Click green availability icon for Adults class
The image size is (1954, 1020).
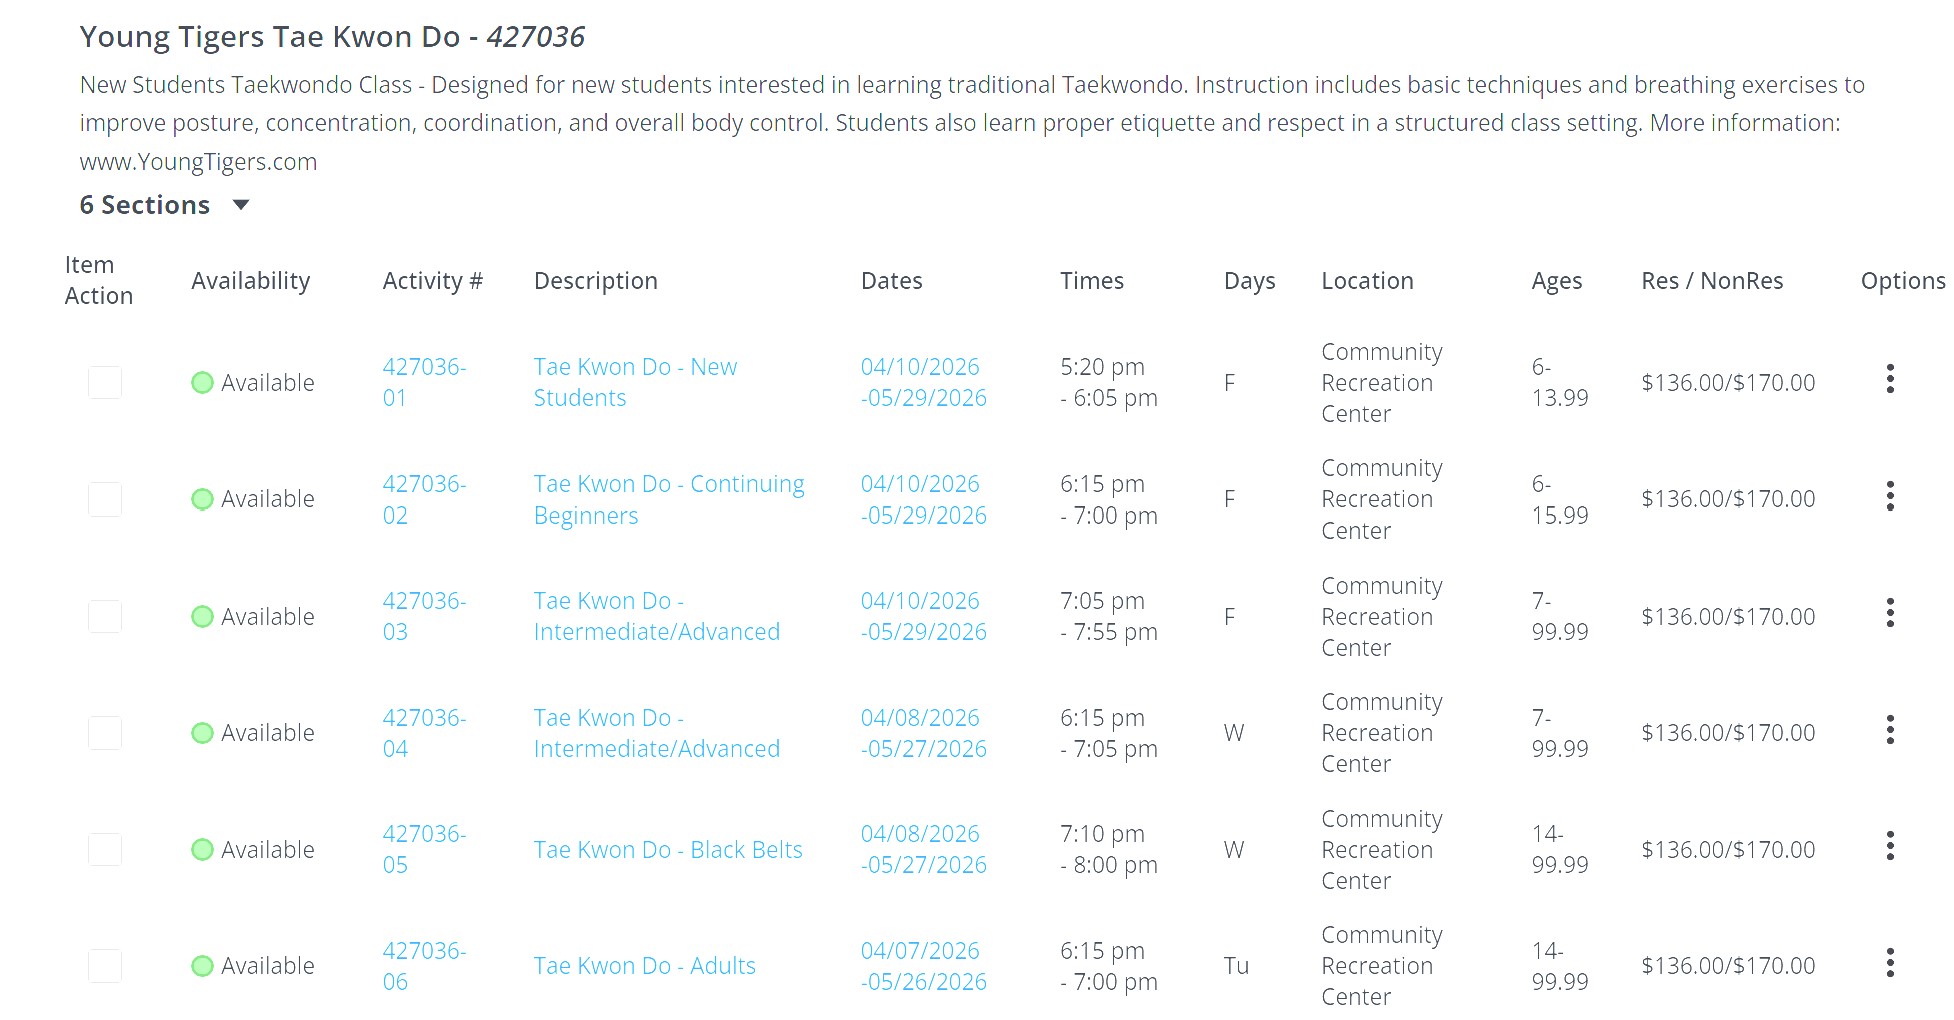point(202,966)
